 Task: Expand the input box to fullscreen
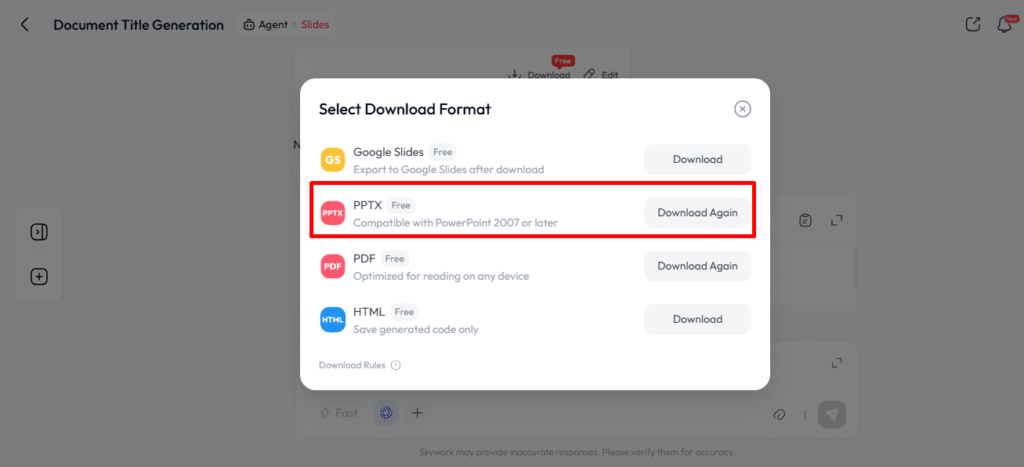[x=837, y=363]
